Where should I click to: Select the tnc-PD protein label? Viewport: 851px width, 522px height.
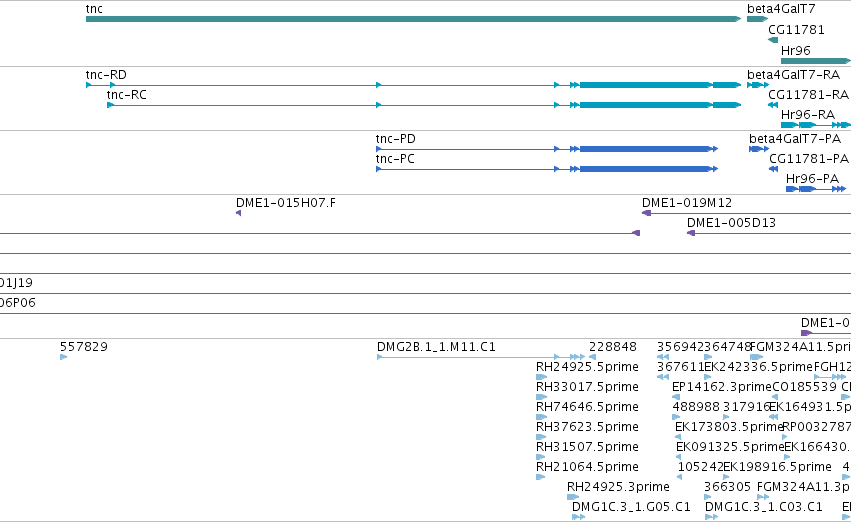[x=396, y=139]
